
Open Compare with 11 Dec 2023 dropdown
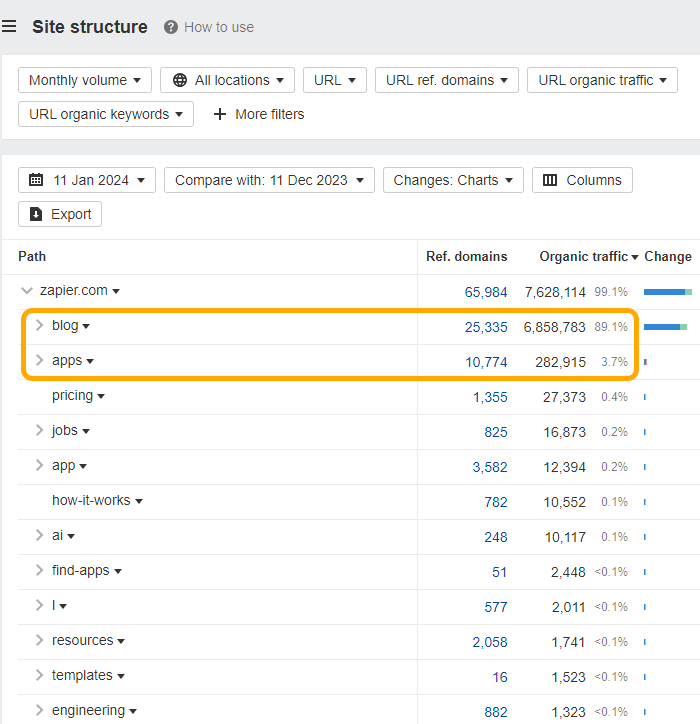coord(269,180)
